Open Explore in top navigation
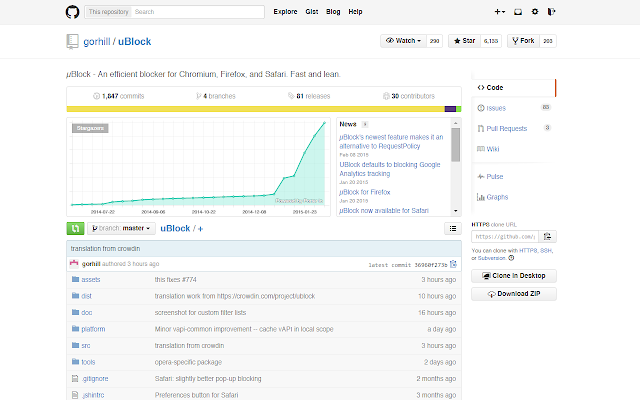 [285, 12]
